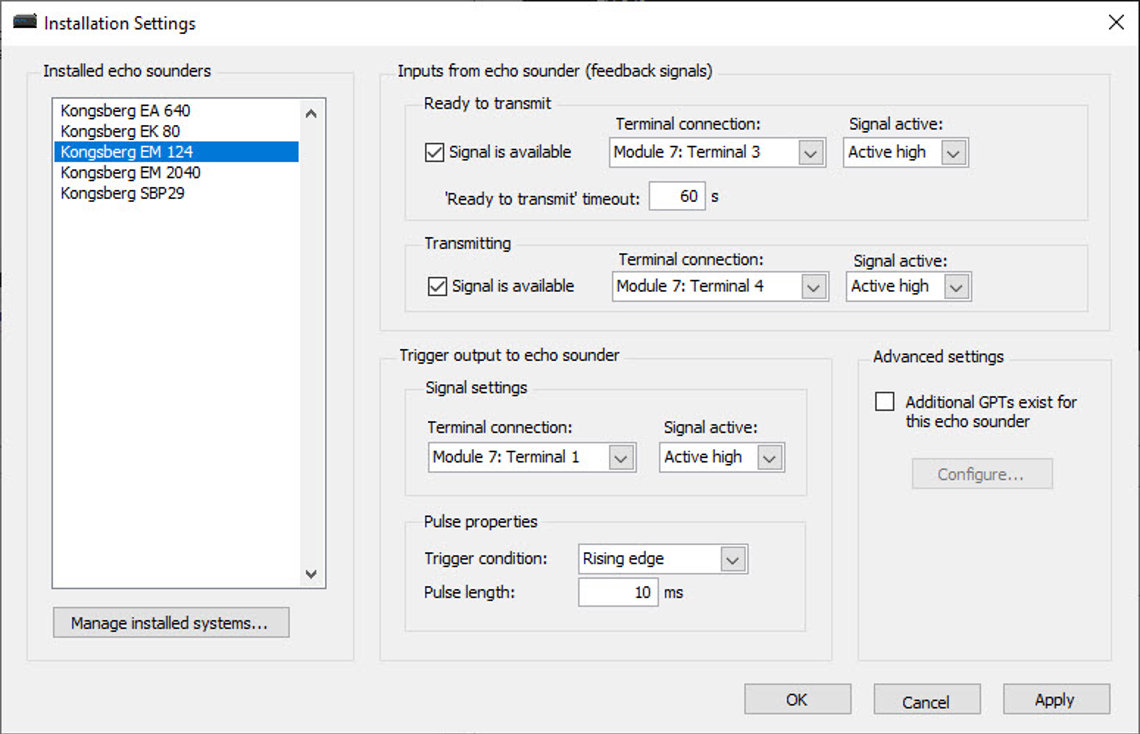The height and width of the screenshot is (734, 1140).
Task: Enable Additional GPTs exist for this echo sounder
Action: click(x=885, y=401)
